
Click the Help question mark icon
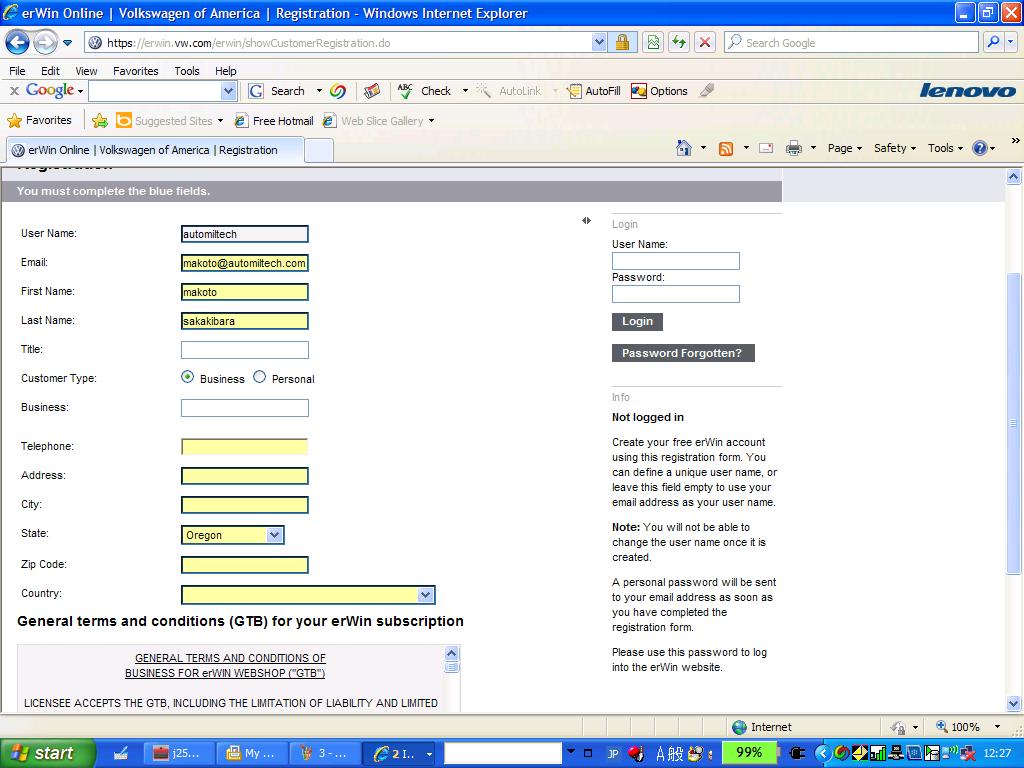(x=980, y=148)
